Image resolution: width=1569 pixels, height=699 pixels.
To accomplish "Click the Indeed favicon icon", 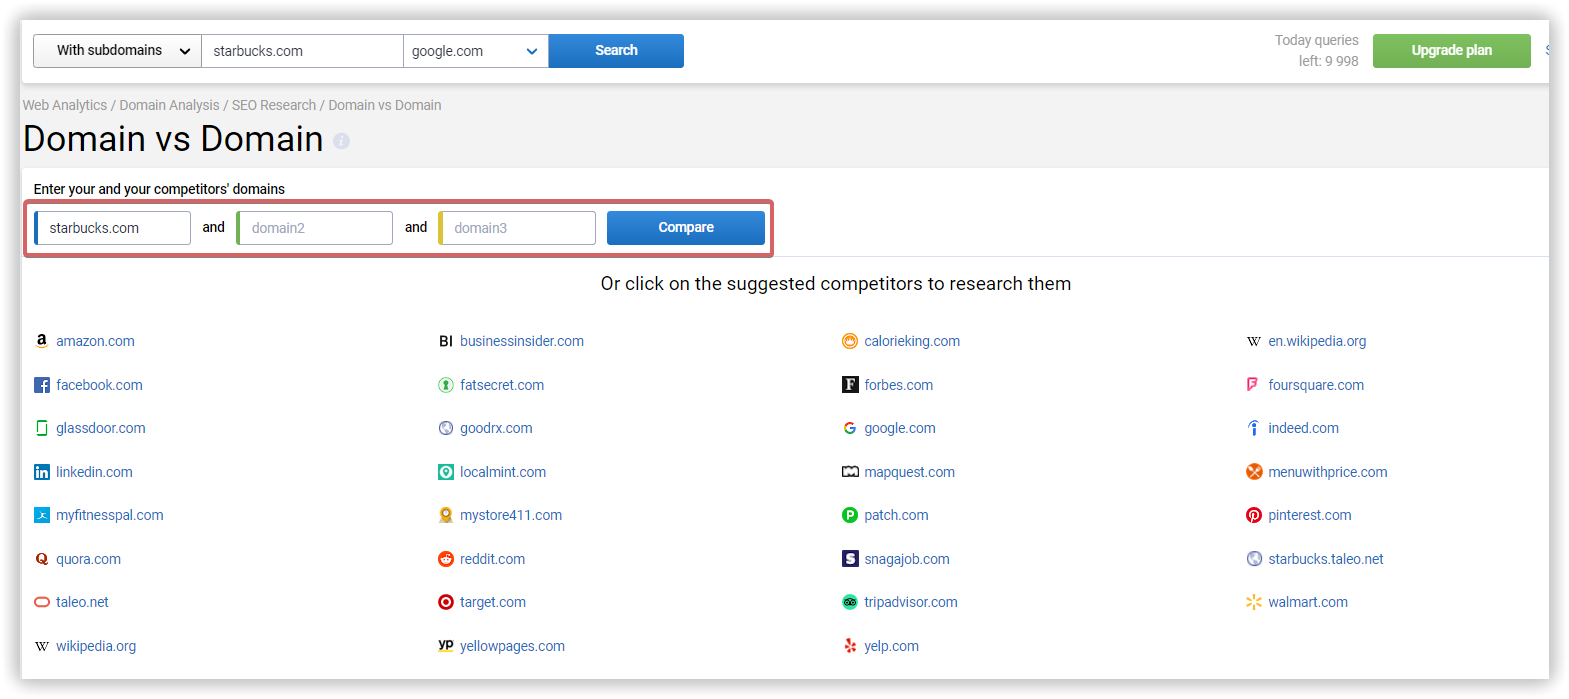I will click(1254, 428).
